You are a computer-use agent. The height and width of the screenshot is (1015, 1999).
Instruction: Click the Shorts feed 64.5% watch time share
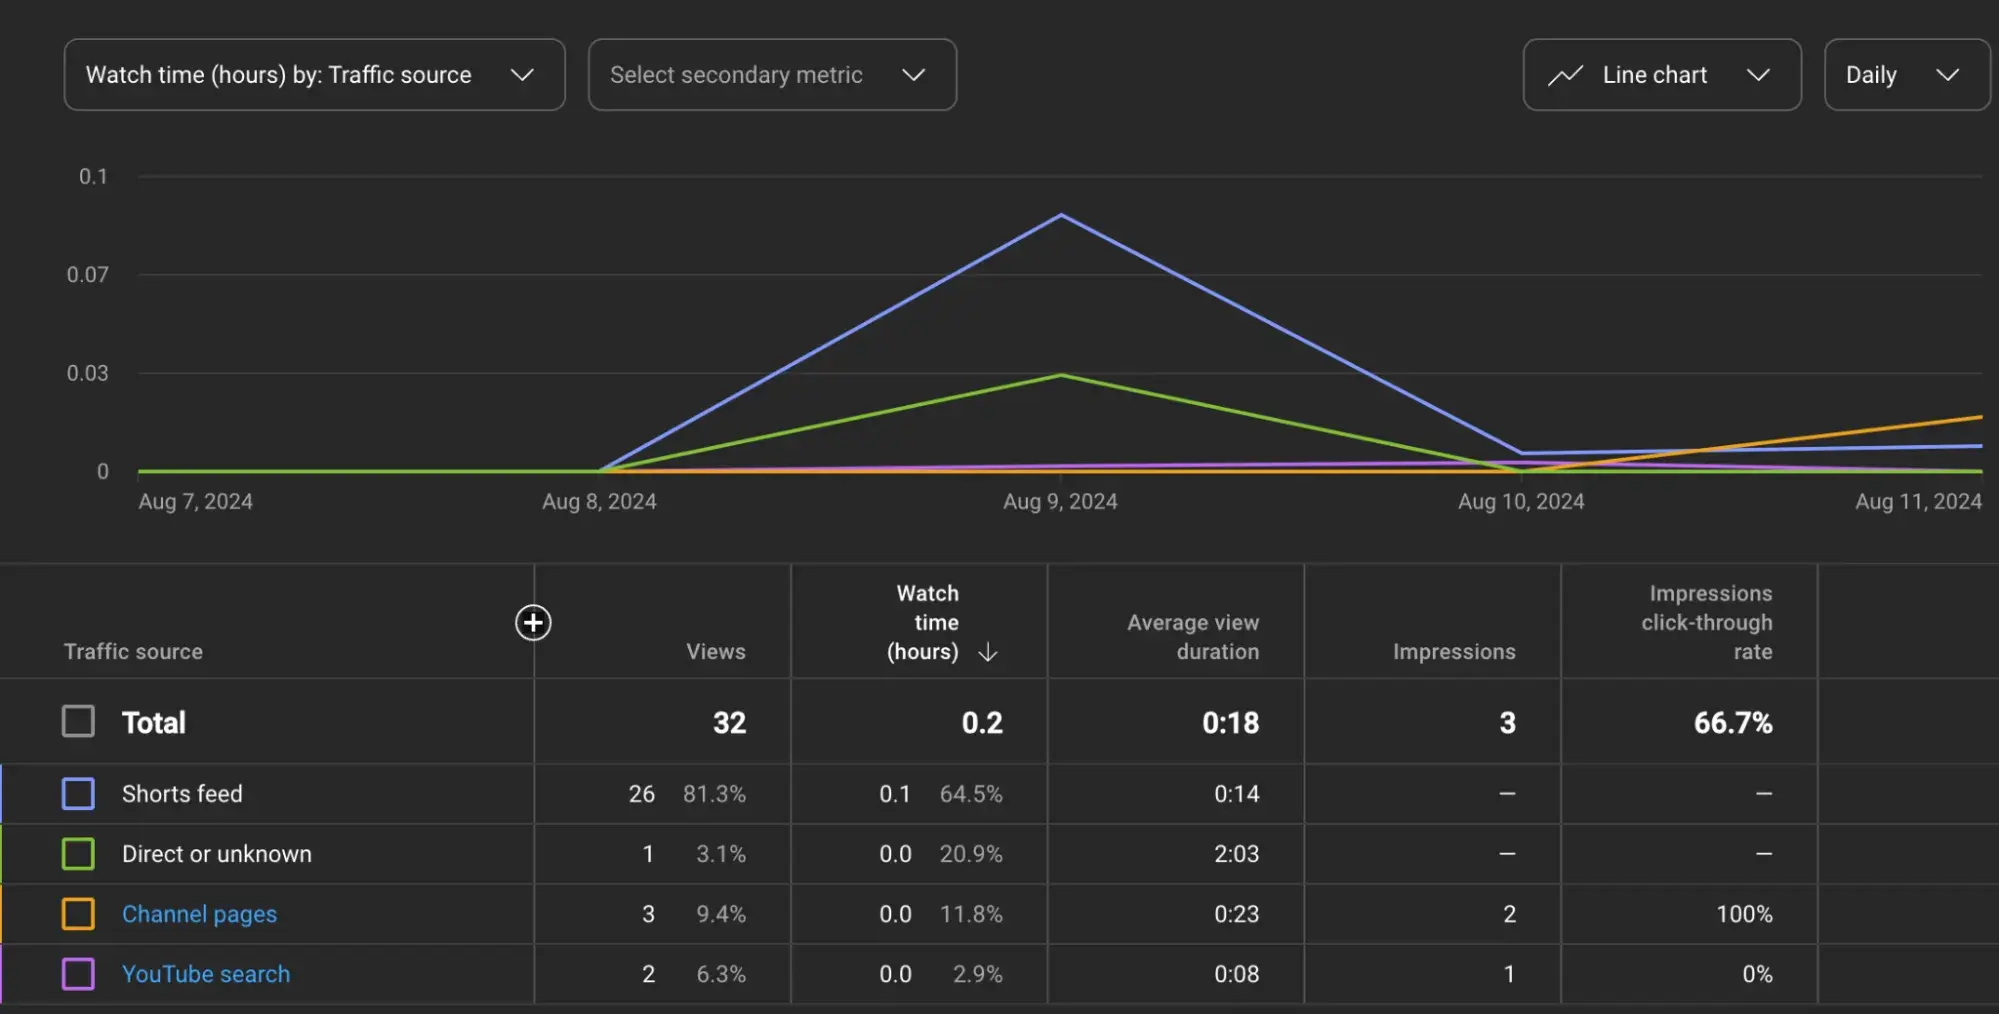[971, 794]
